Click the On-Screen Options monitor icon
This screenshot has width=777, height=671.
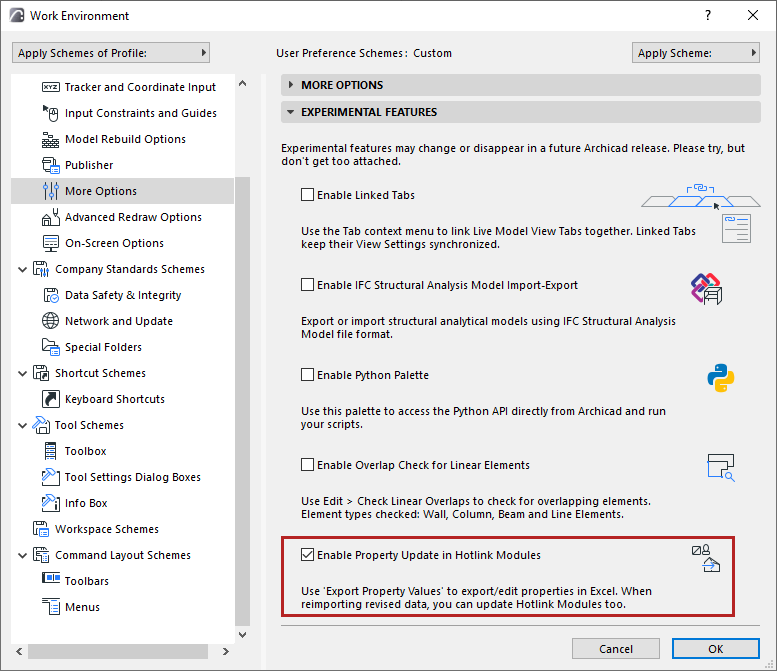pyautogui.click(x=51, y=243)
